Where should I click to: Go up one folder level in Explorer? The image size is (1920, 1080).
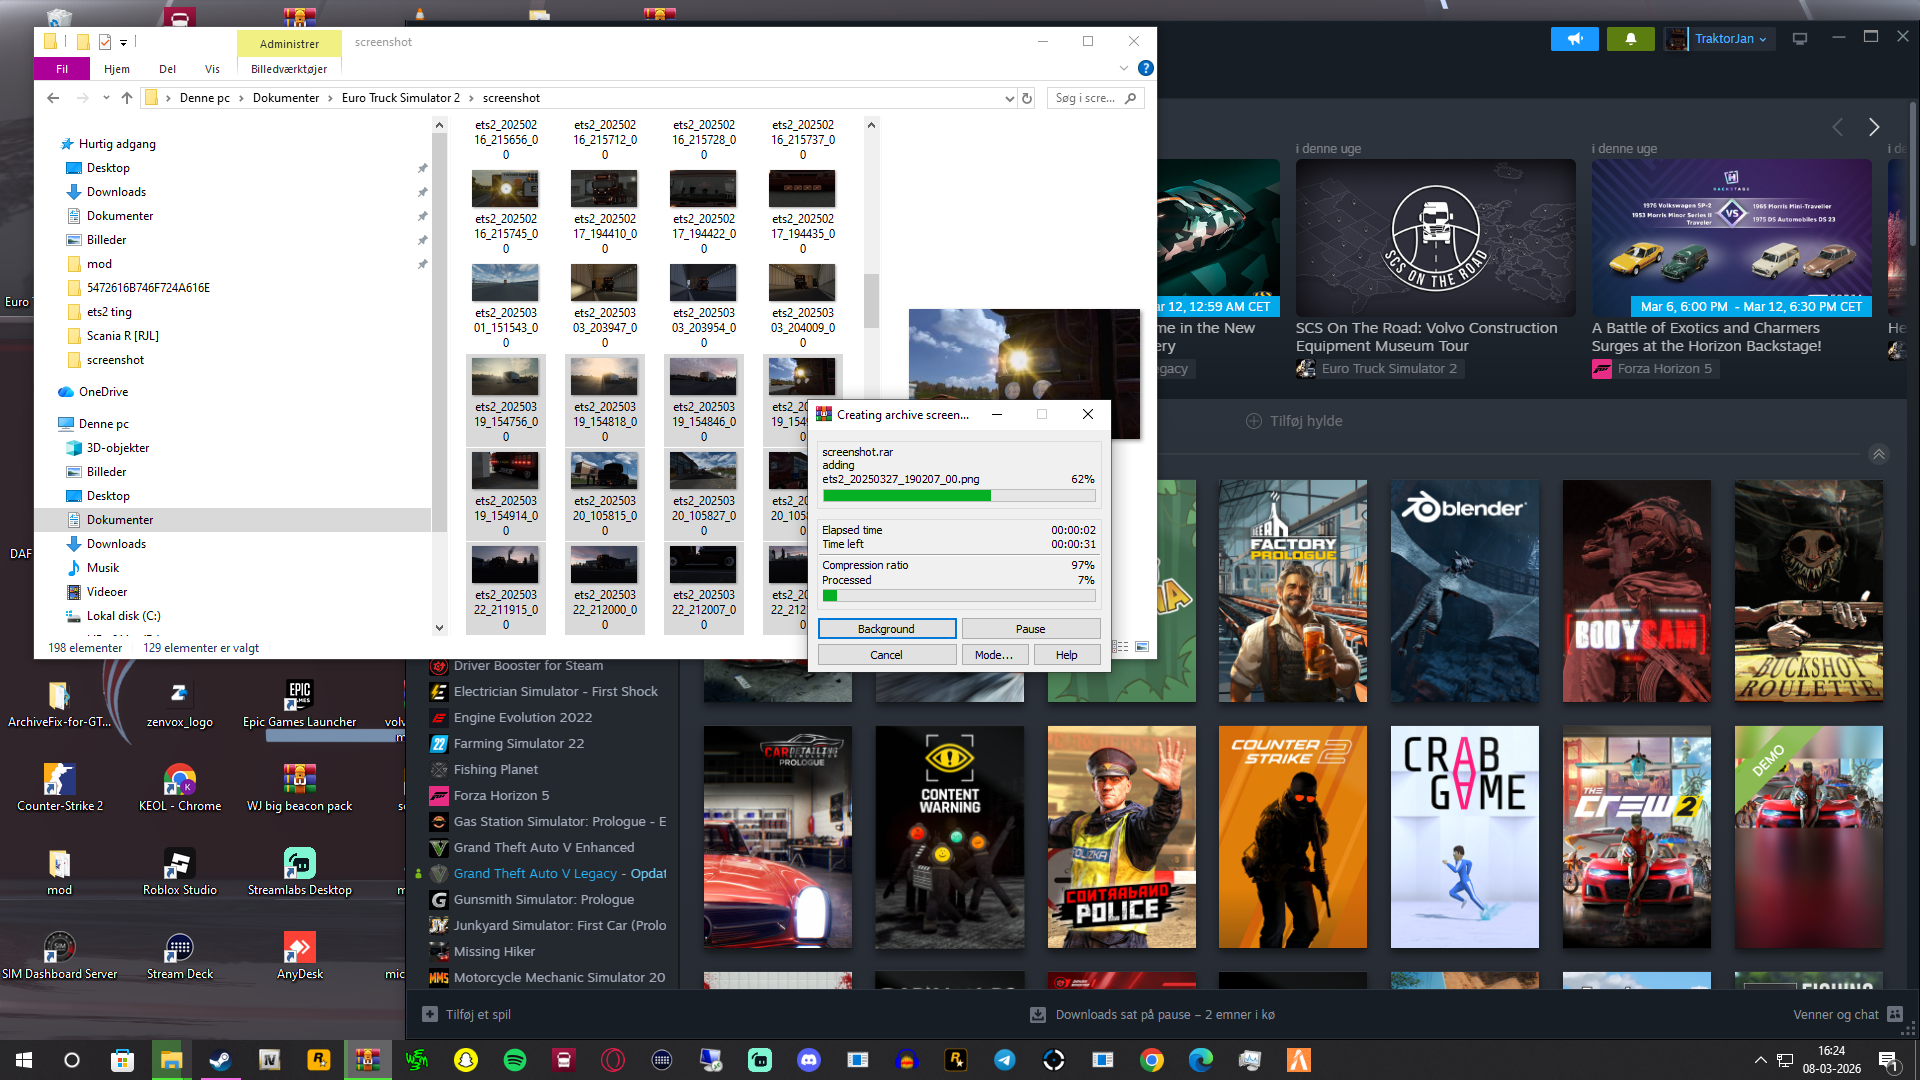(127, 98)
